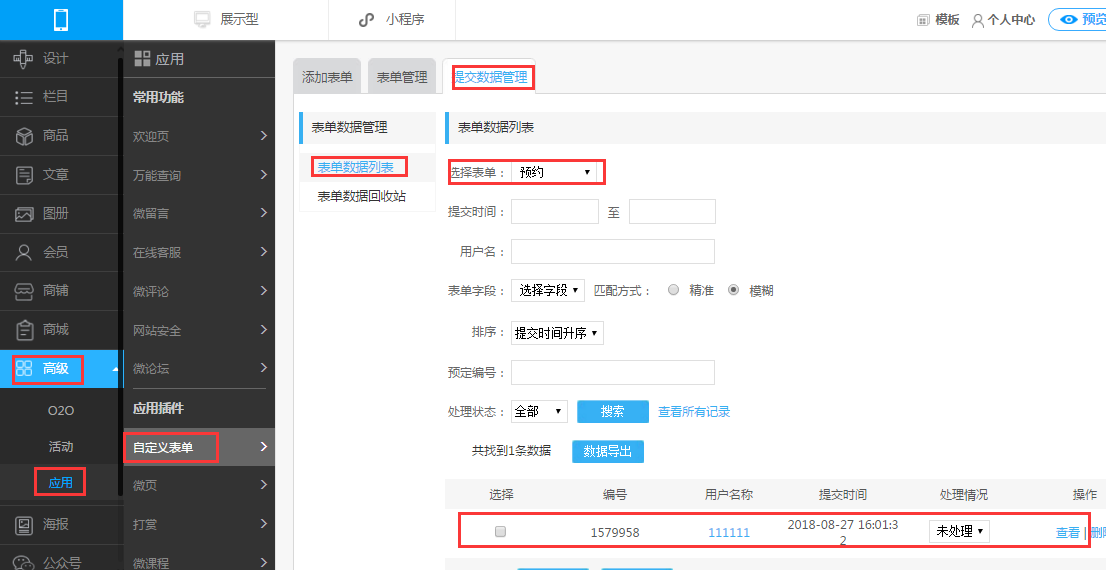Image resolution: width=1106 pixels, height=570 pixels.
Task: Expand the 网站安全 submenu arrow
Action: tap(264, 329)
